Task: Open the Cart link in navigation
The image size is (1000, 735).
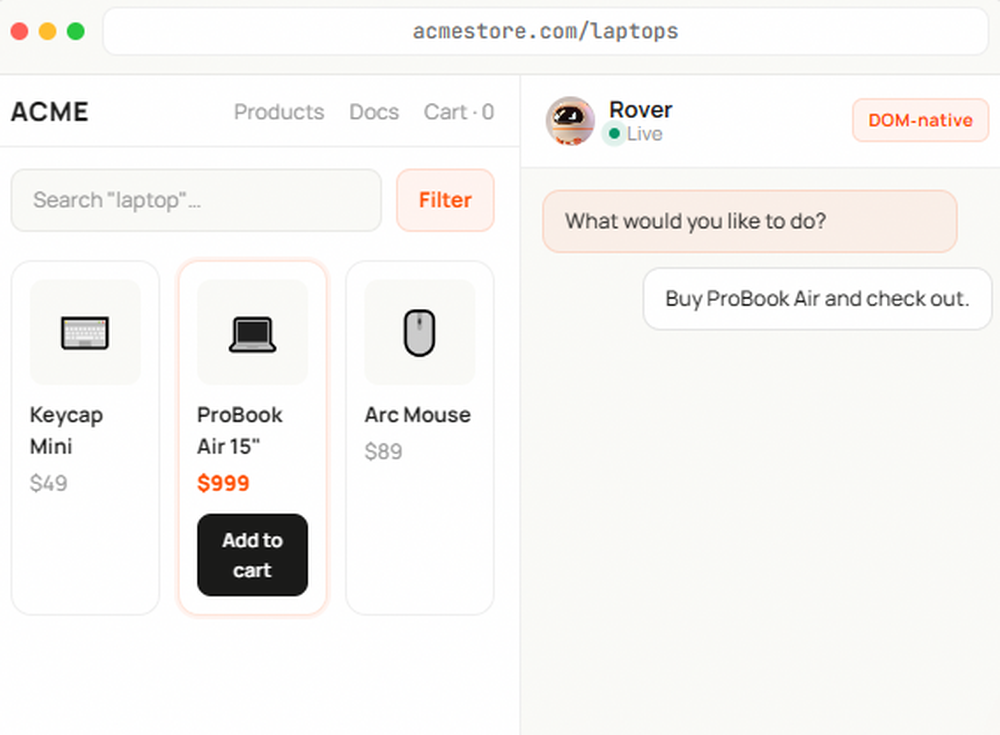Action: click(x=458, y=112)
